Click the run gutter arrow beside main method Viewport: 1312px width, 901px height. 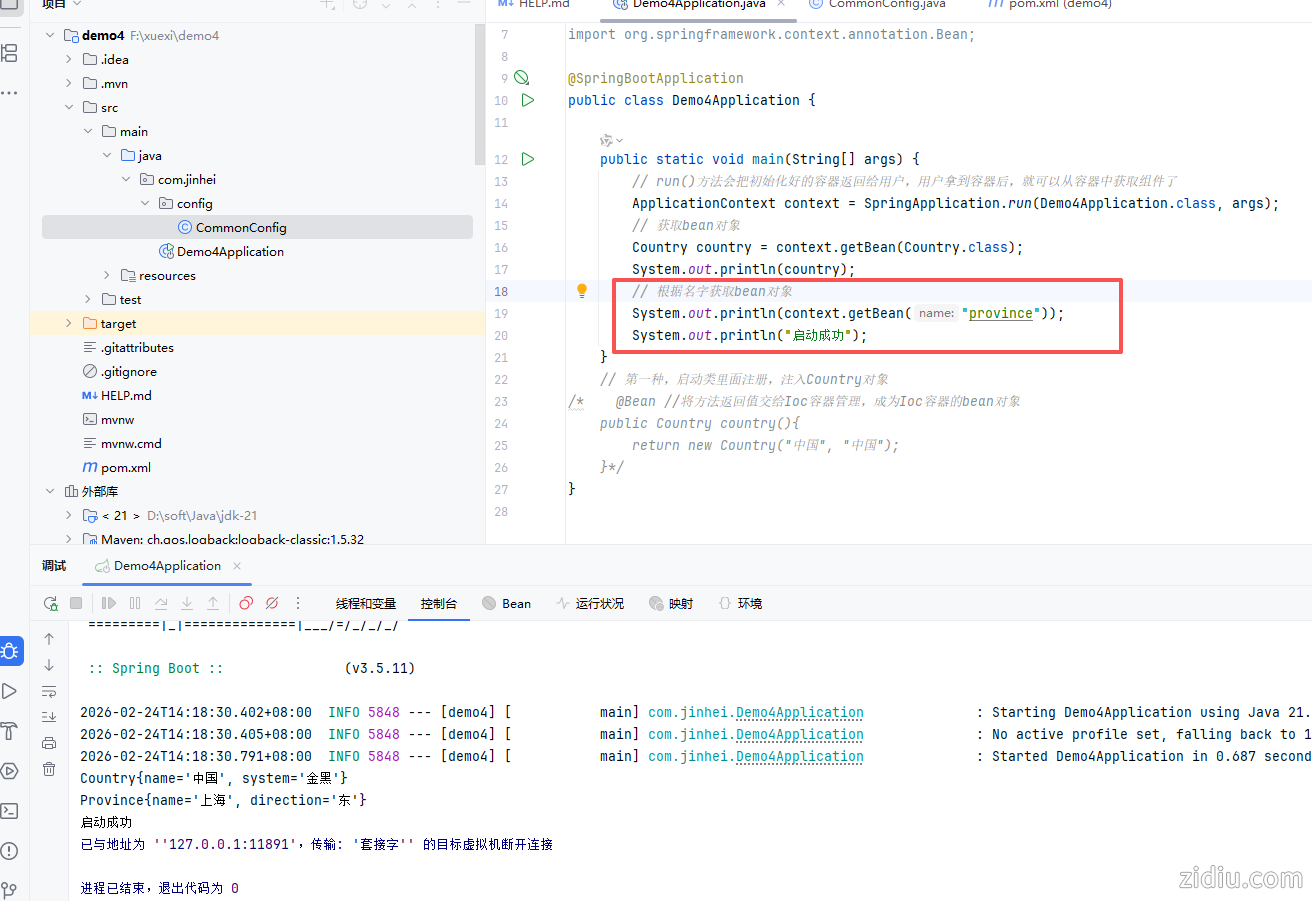527,159
